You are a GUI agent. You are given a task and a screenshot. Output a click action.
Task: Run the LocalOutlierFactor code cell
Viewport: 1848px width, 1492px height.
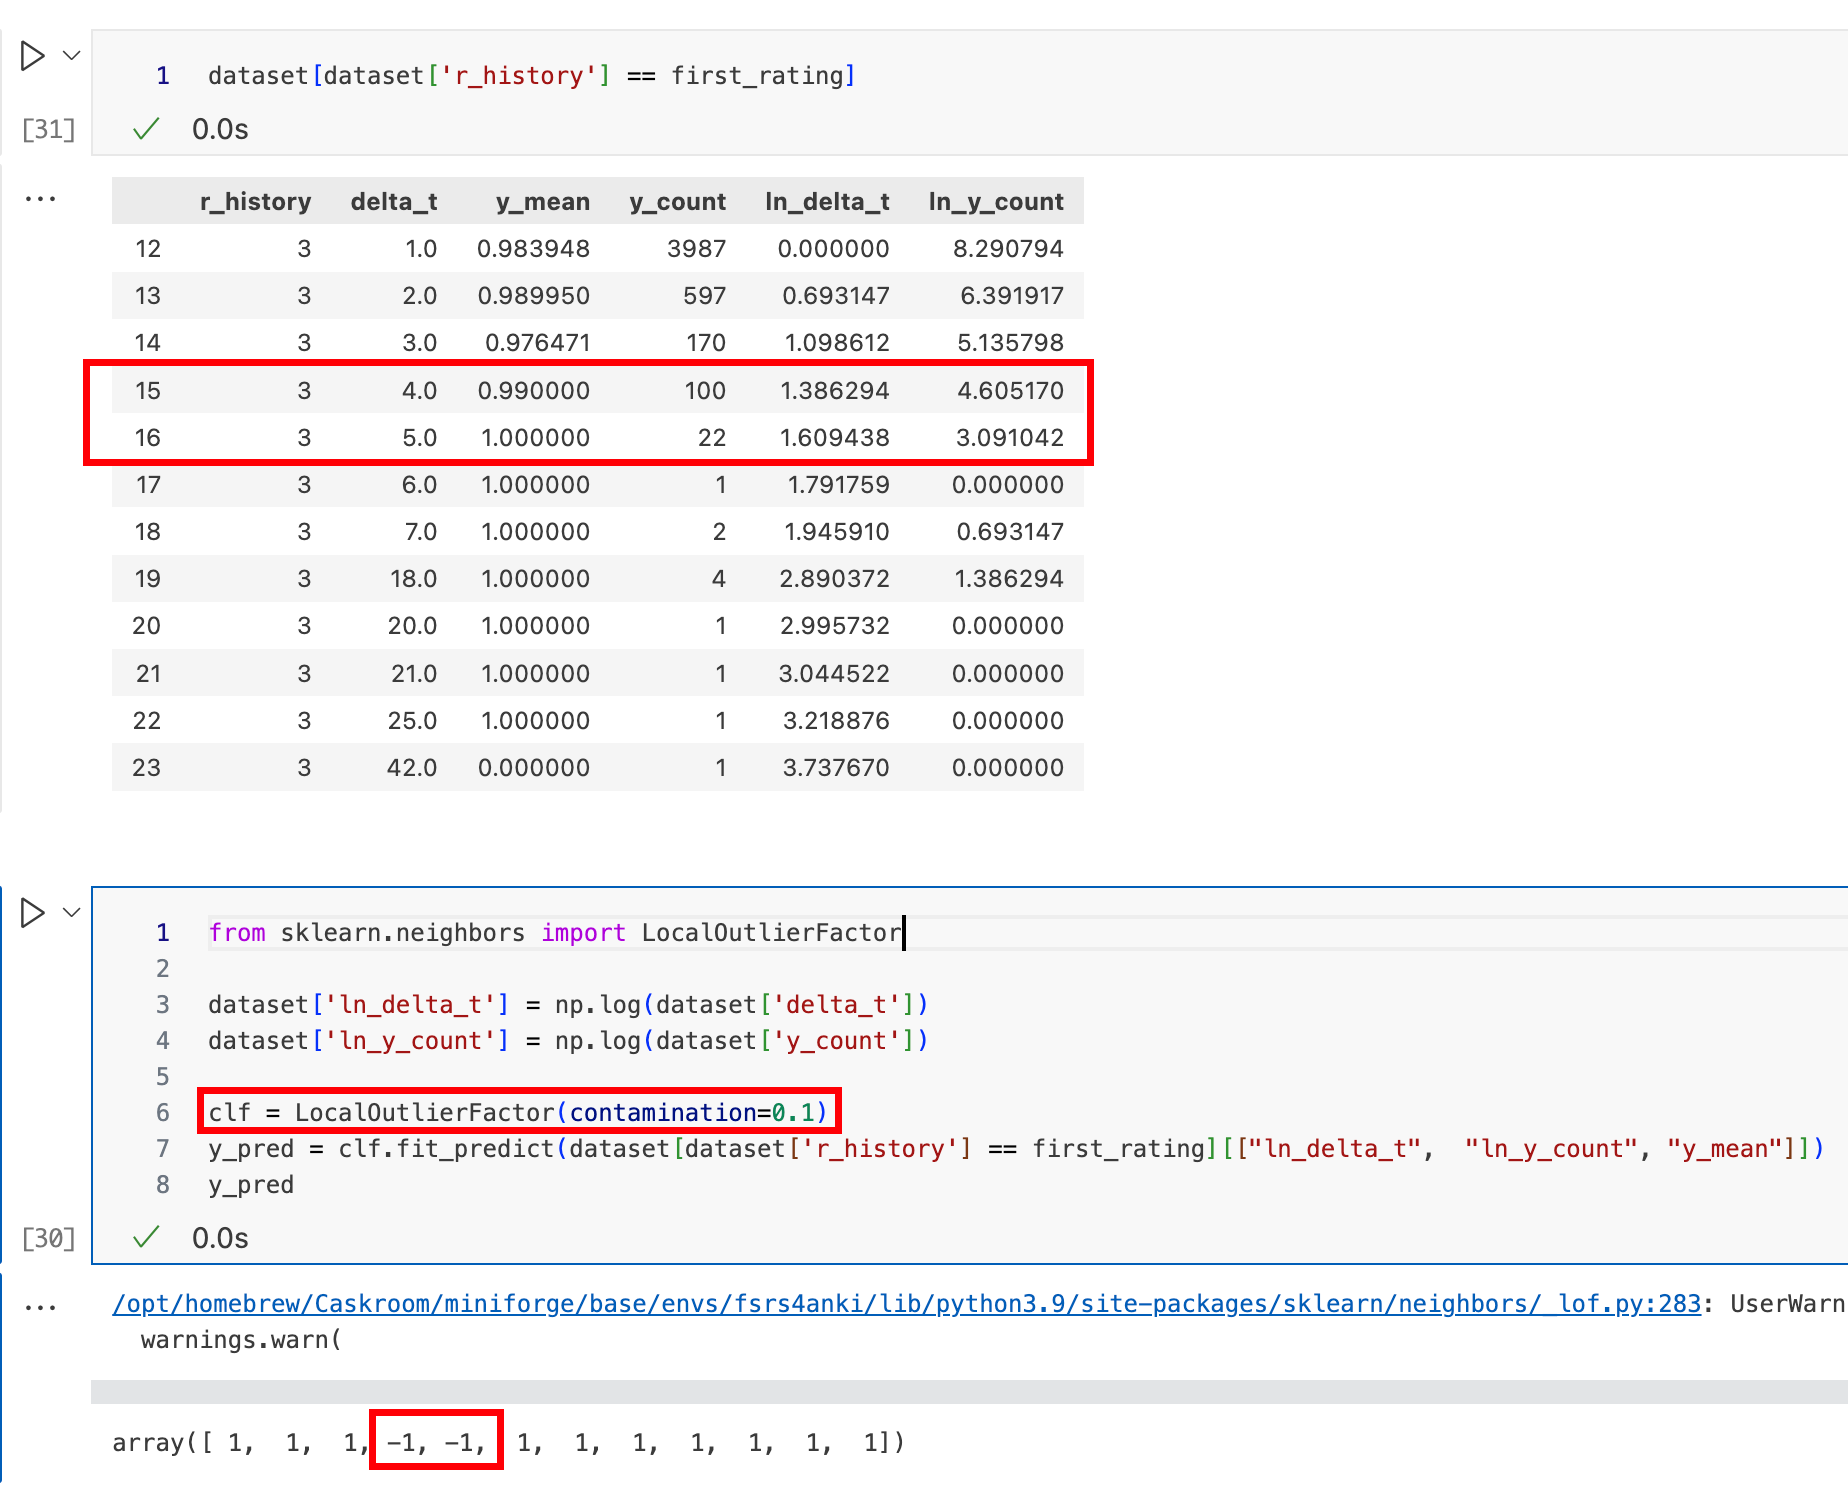click(31, 912)
